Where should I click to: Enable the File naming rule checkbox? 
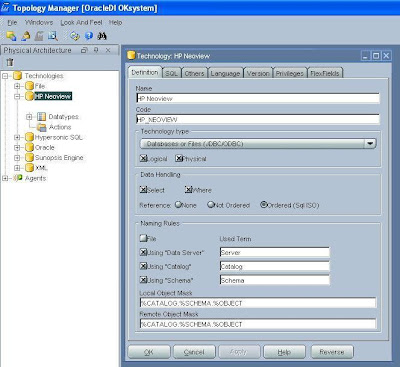pos(143,238)
